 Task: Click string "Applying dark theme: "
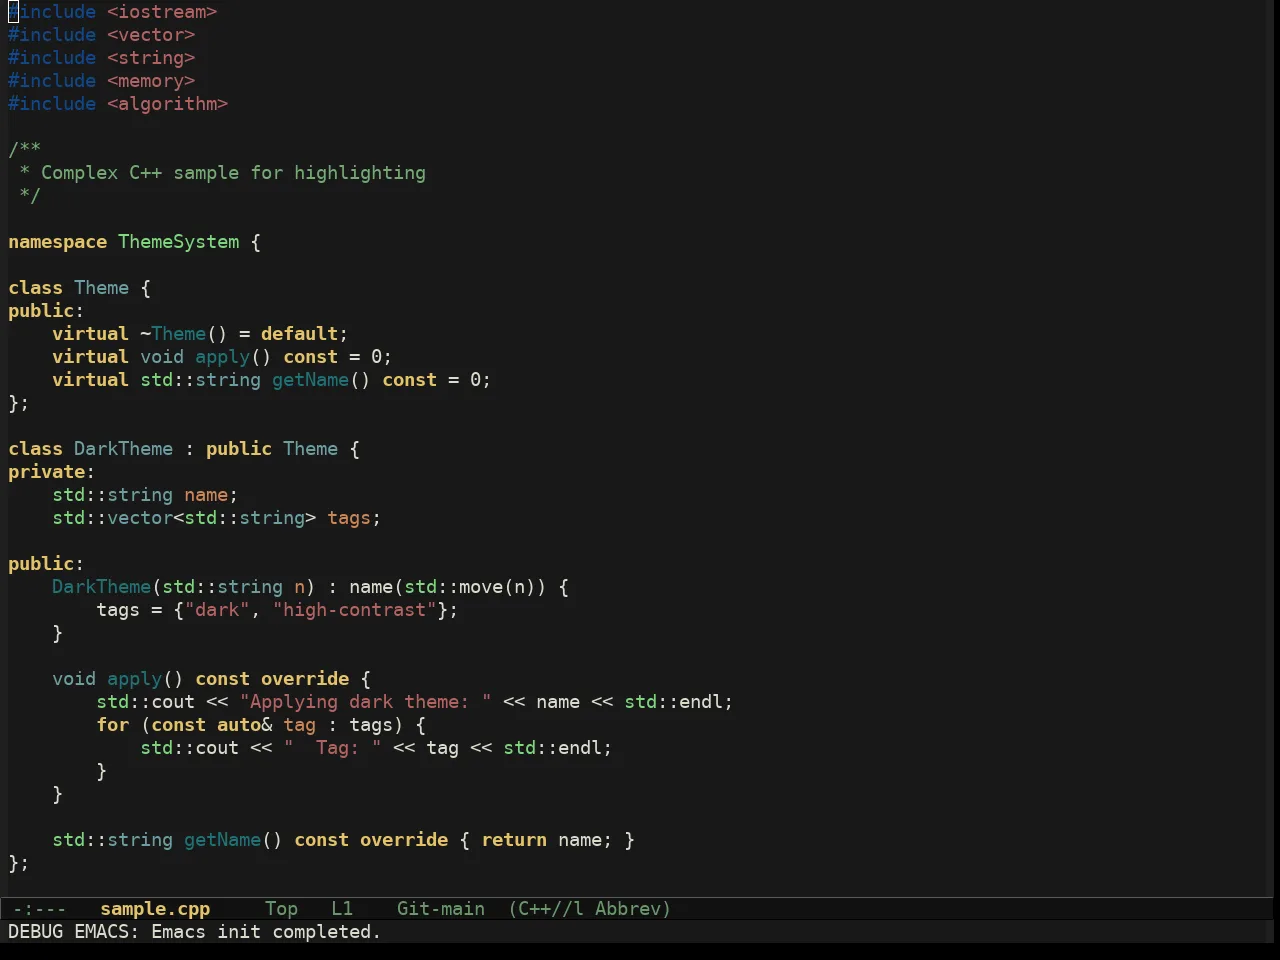click(365, 702)
